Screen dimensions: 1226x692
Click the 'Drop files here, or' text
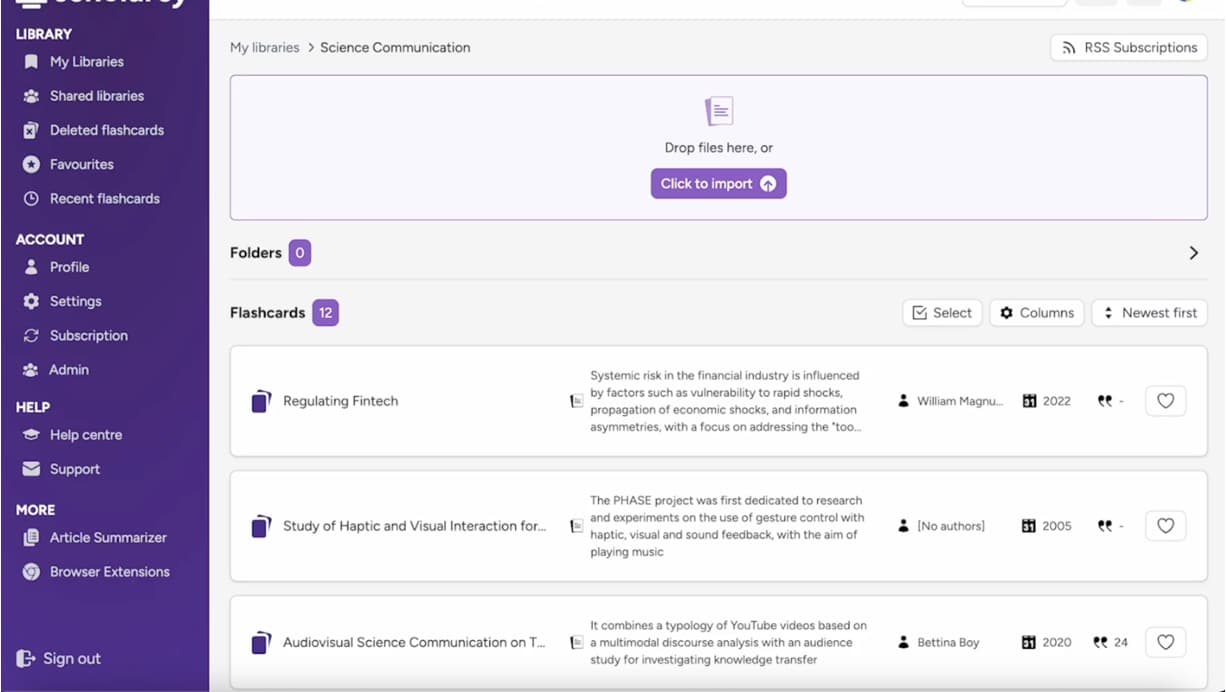pos(719,148)
